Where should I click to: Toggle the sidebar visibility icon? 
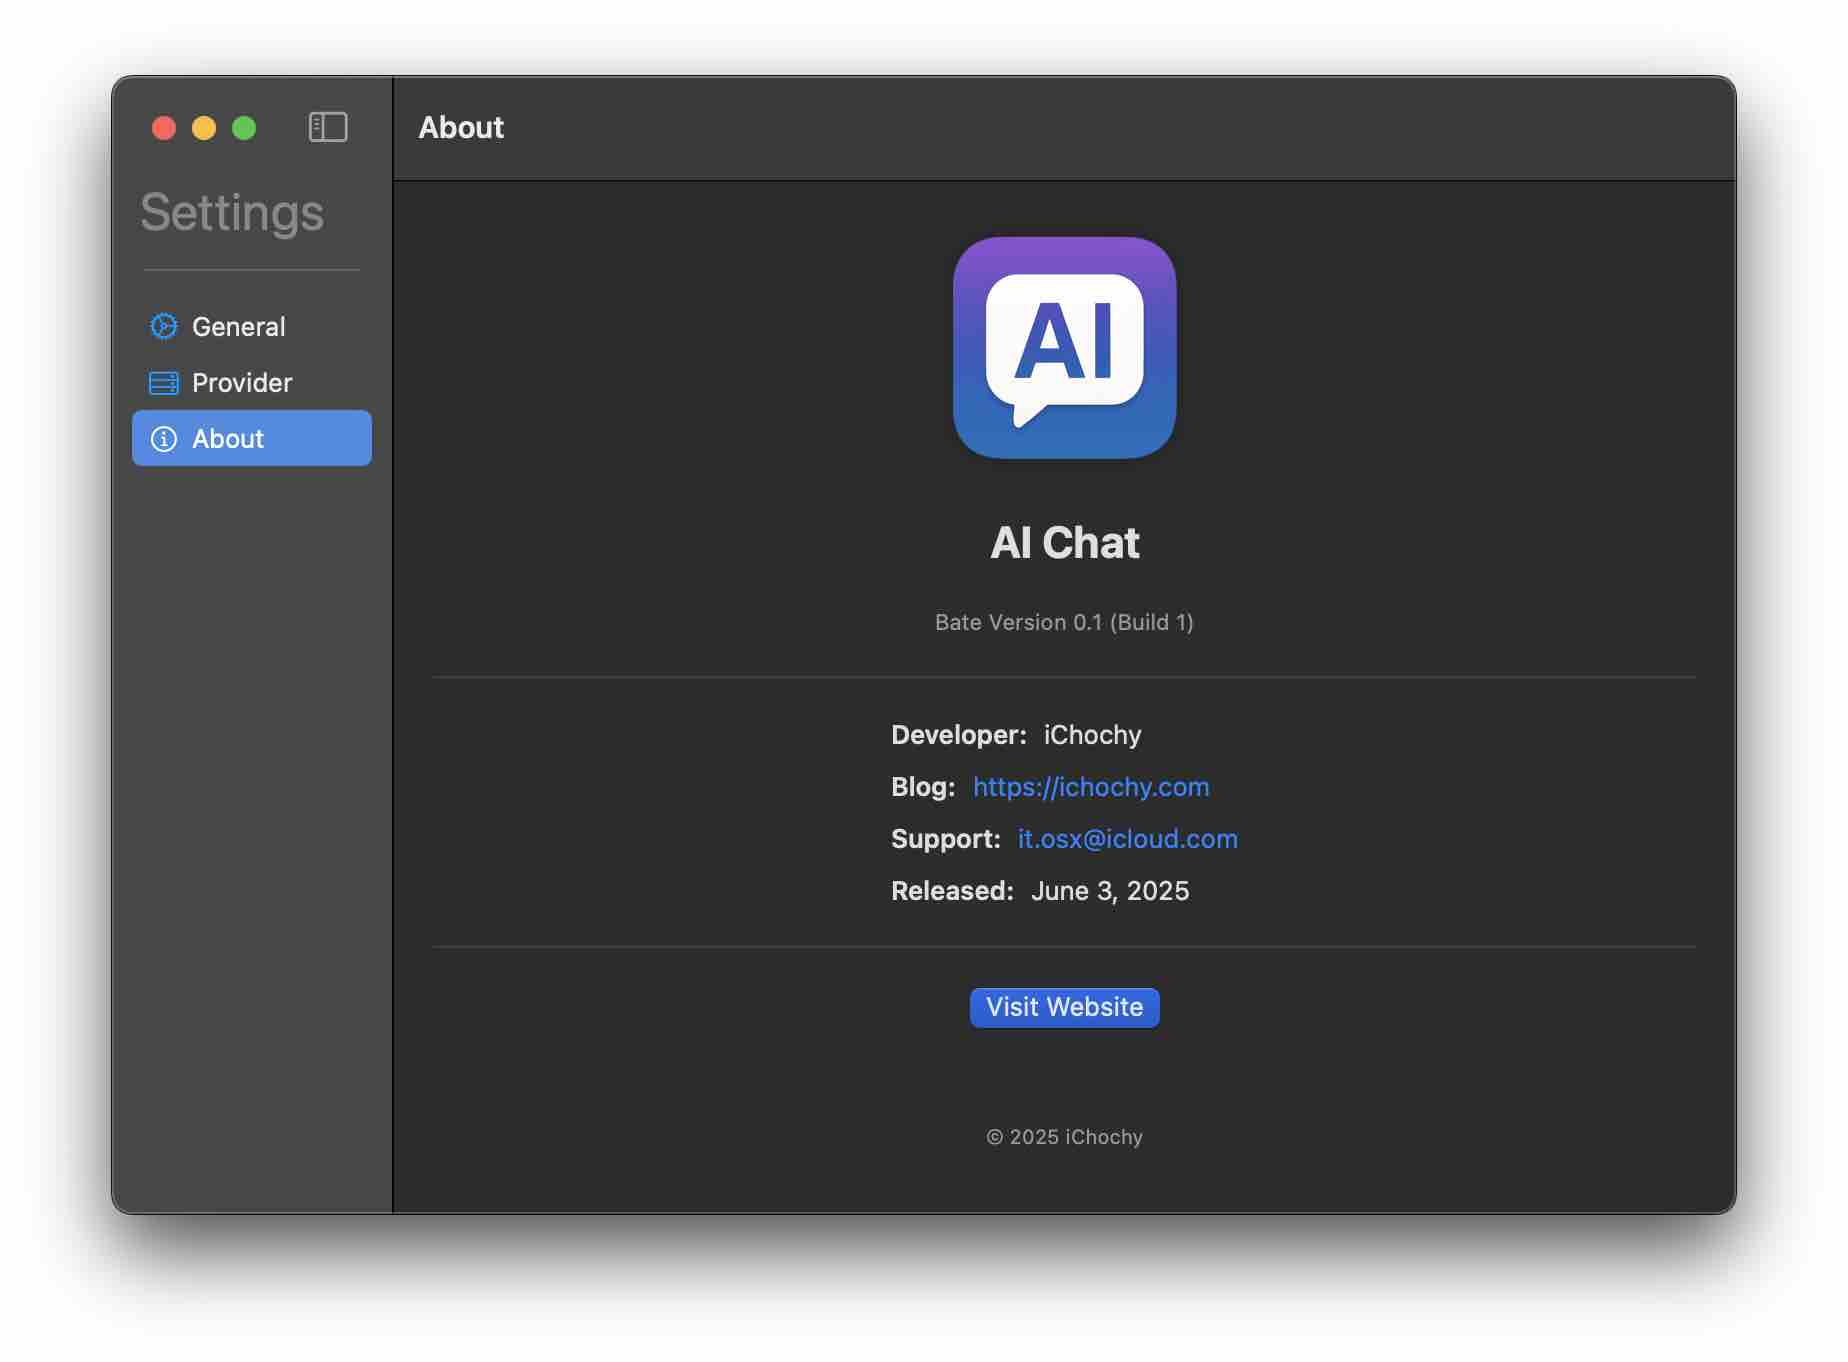tap(327, 127)
